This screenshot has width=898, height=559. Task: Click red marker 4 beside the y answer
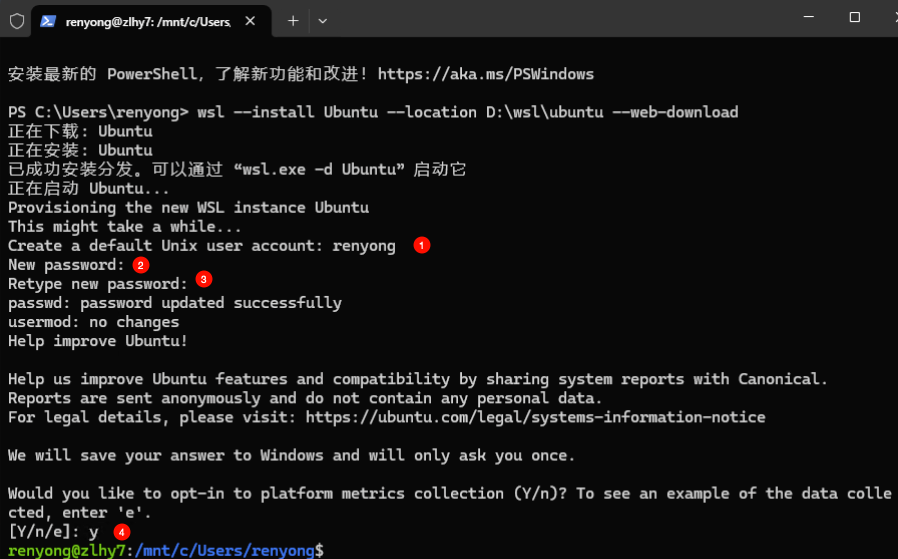[x=121, y=532]
